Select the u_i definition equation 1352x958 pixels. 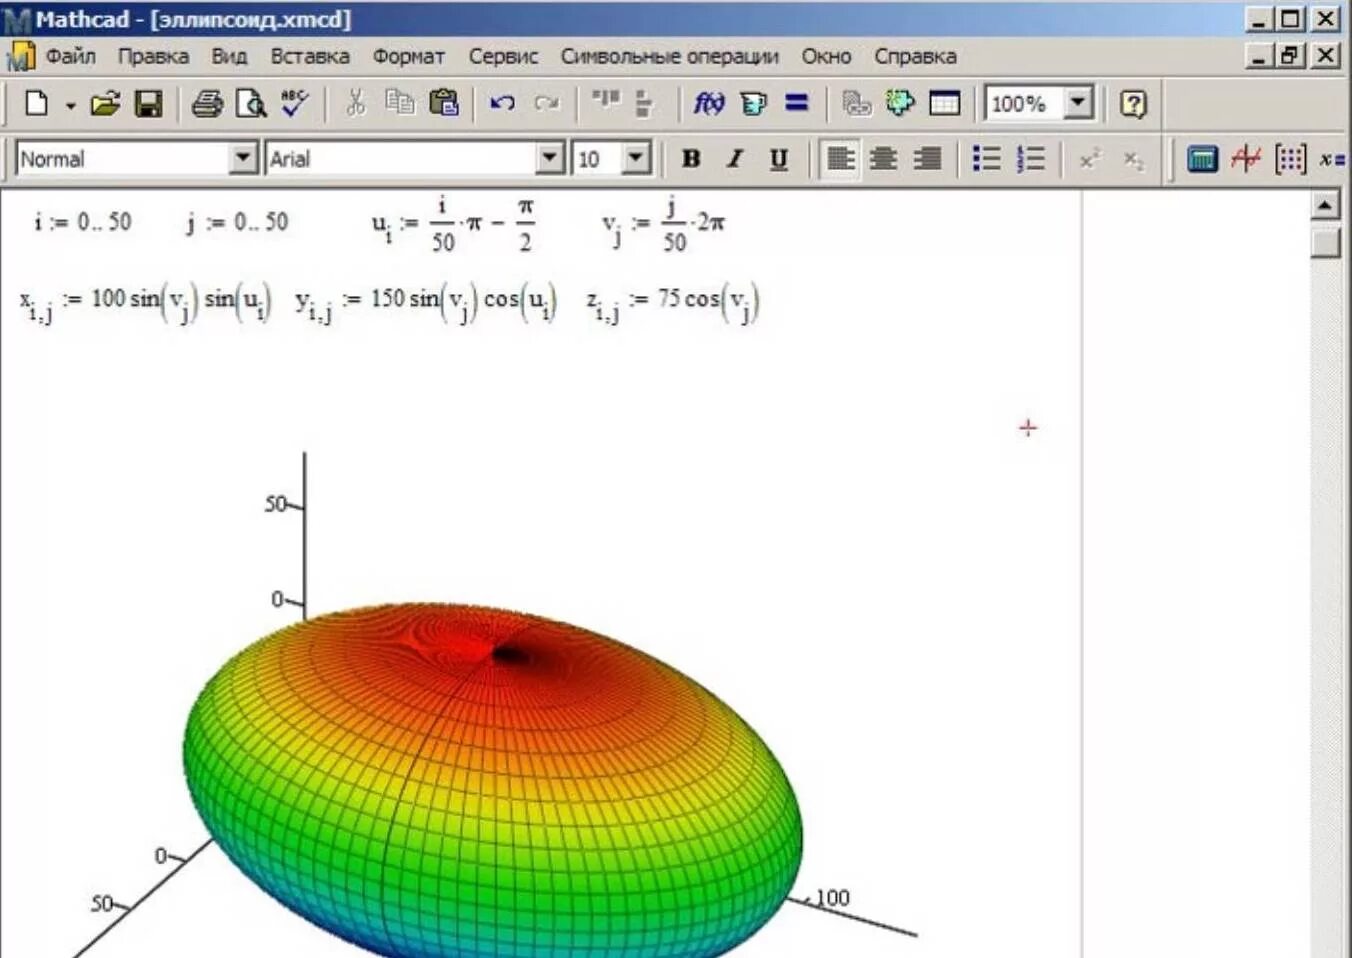tap(455, 224)
